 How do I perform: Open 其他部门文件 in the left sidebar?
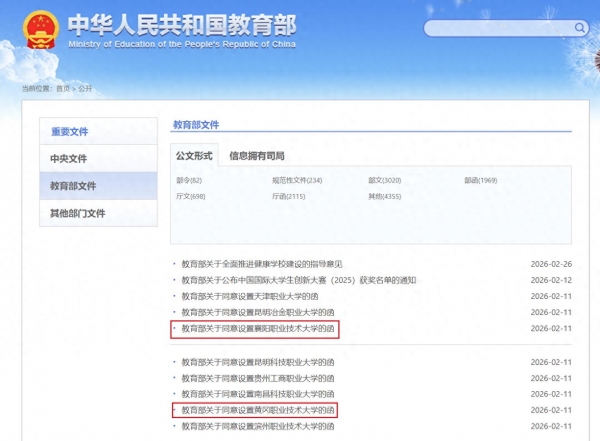(x=78, y=213)
